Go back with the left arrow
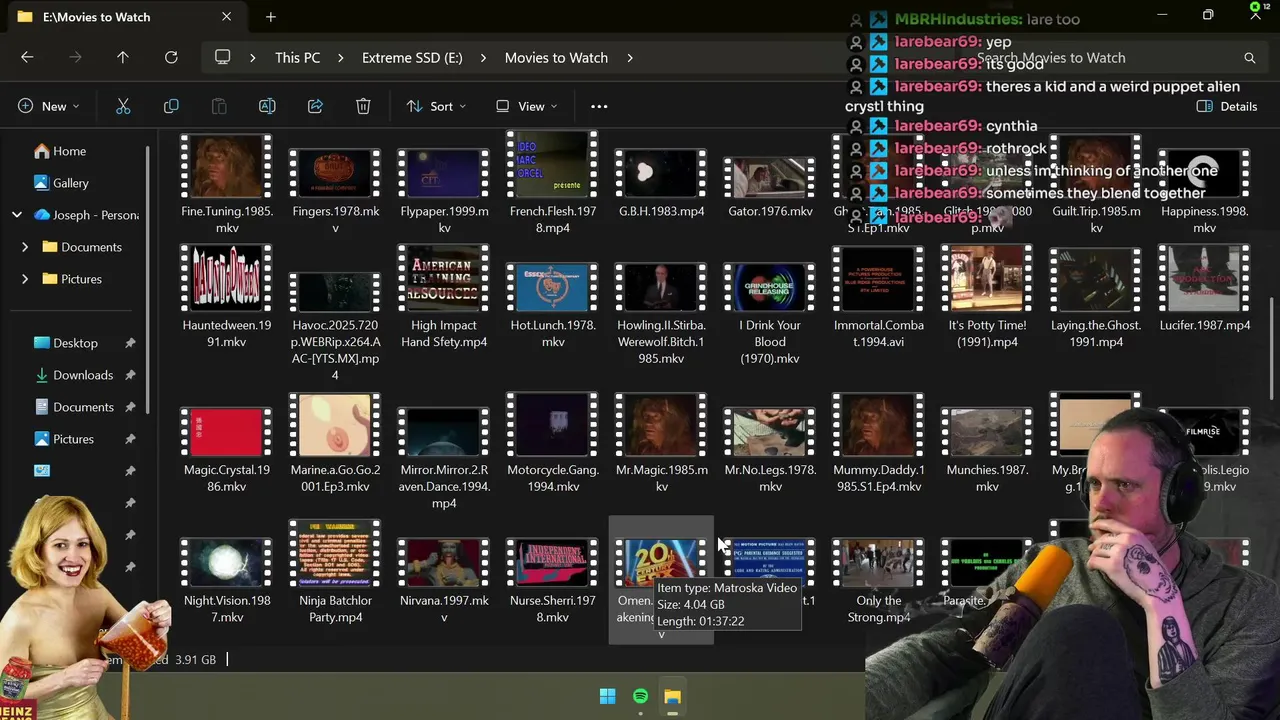 (27, 58)
